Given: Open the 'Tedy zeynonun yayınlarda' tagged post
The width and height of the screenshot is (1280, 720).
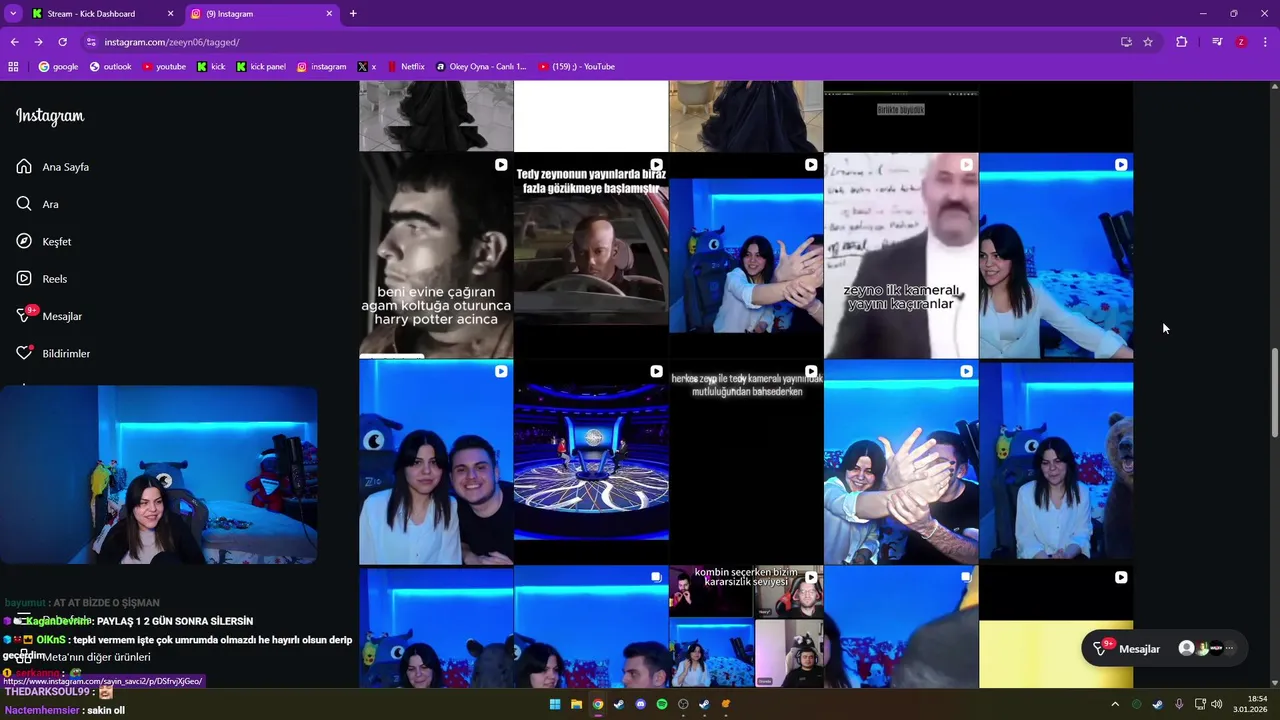Looking at the screenshot, I should [x=591, y=256].
